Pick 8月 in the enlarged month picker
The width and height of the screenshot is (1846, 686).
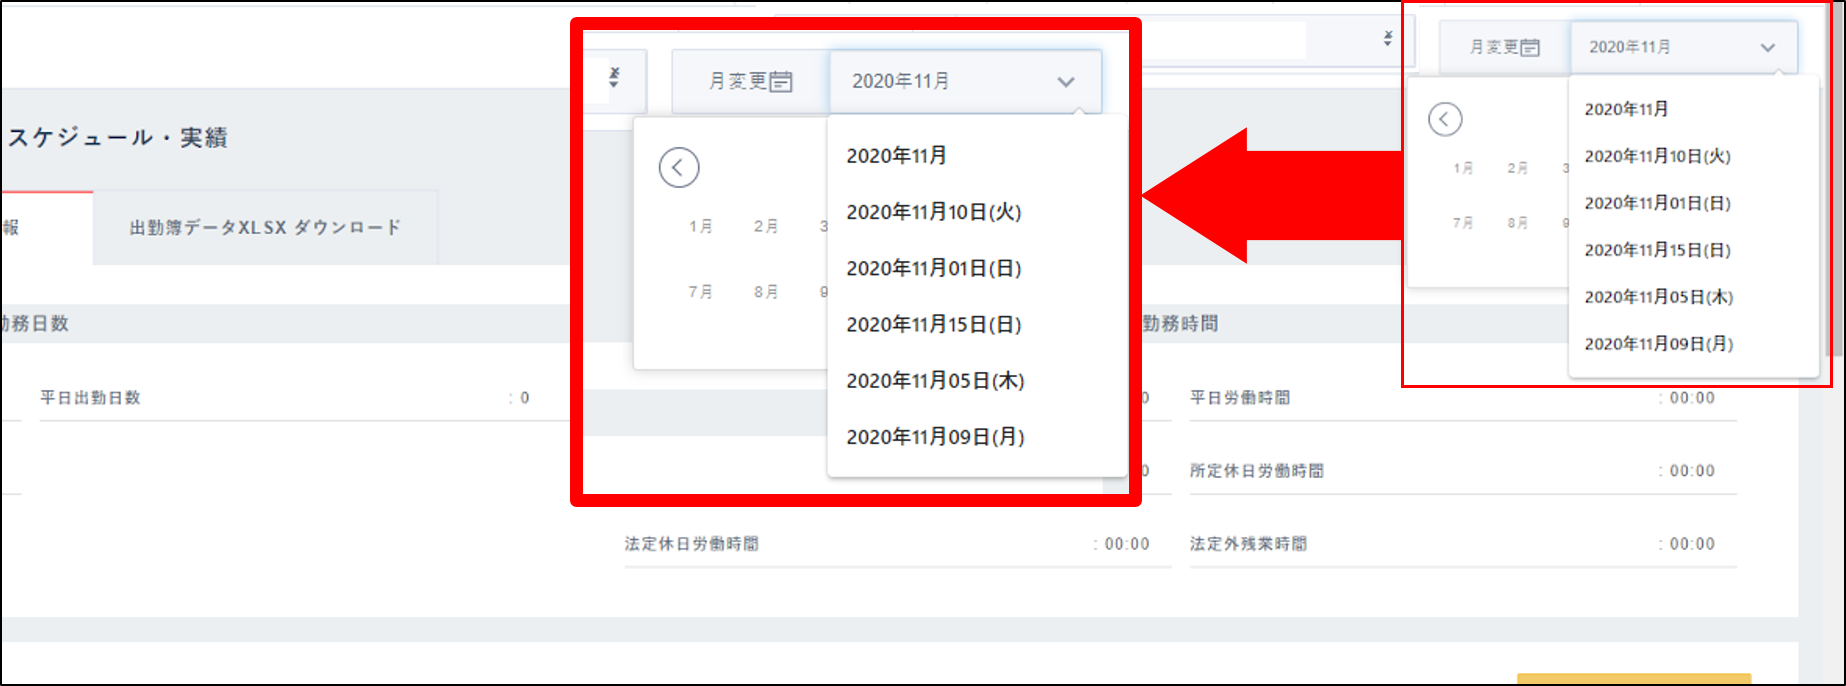click(x=766, y=292)
